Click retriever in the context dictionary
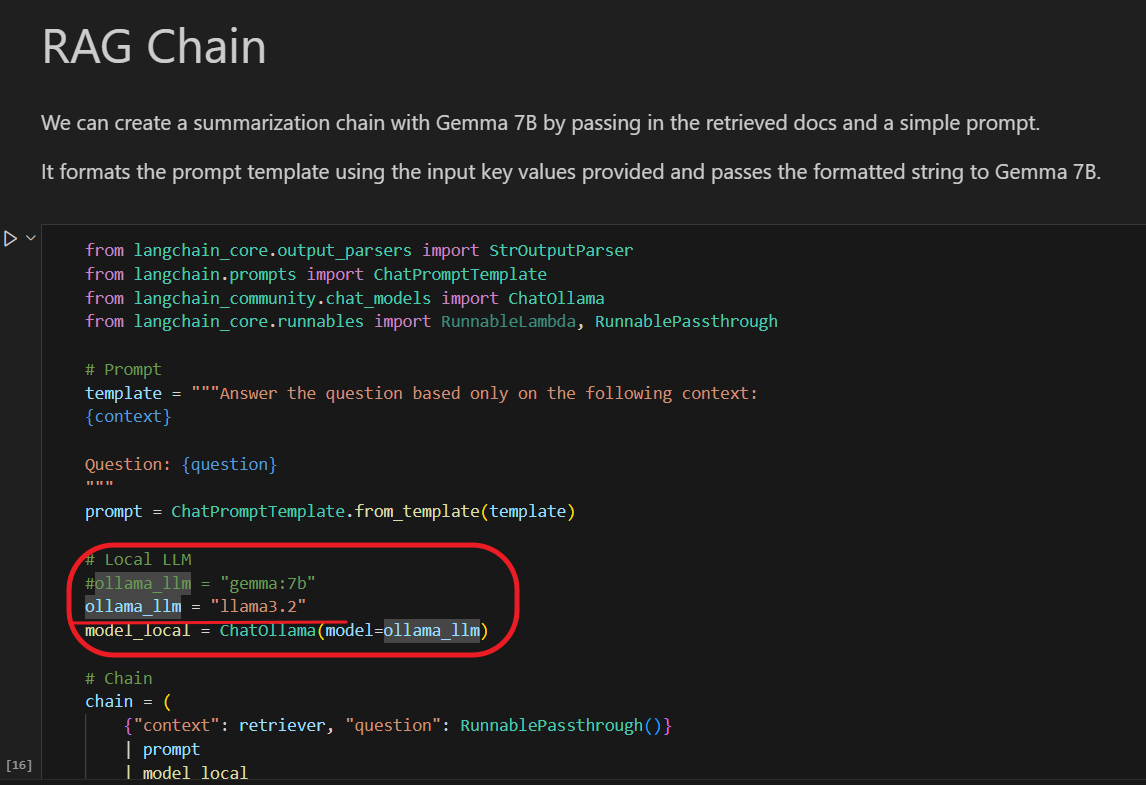Screen dimensions: 1146x785 coord(281,726)
